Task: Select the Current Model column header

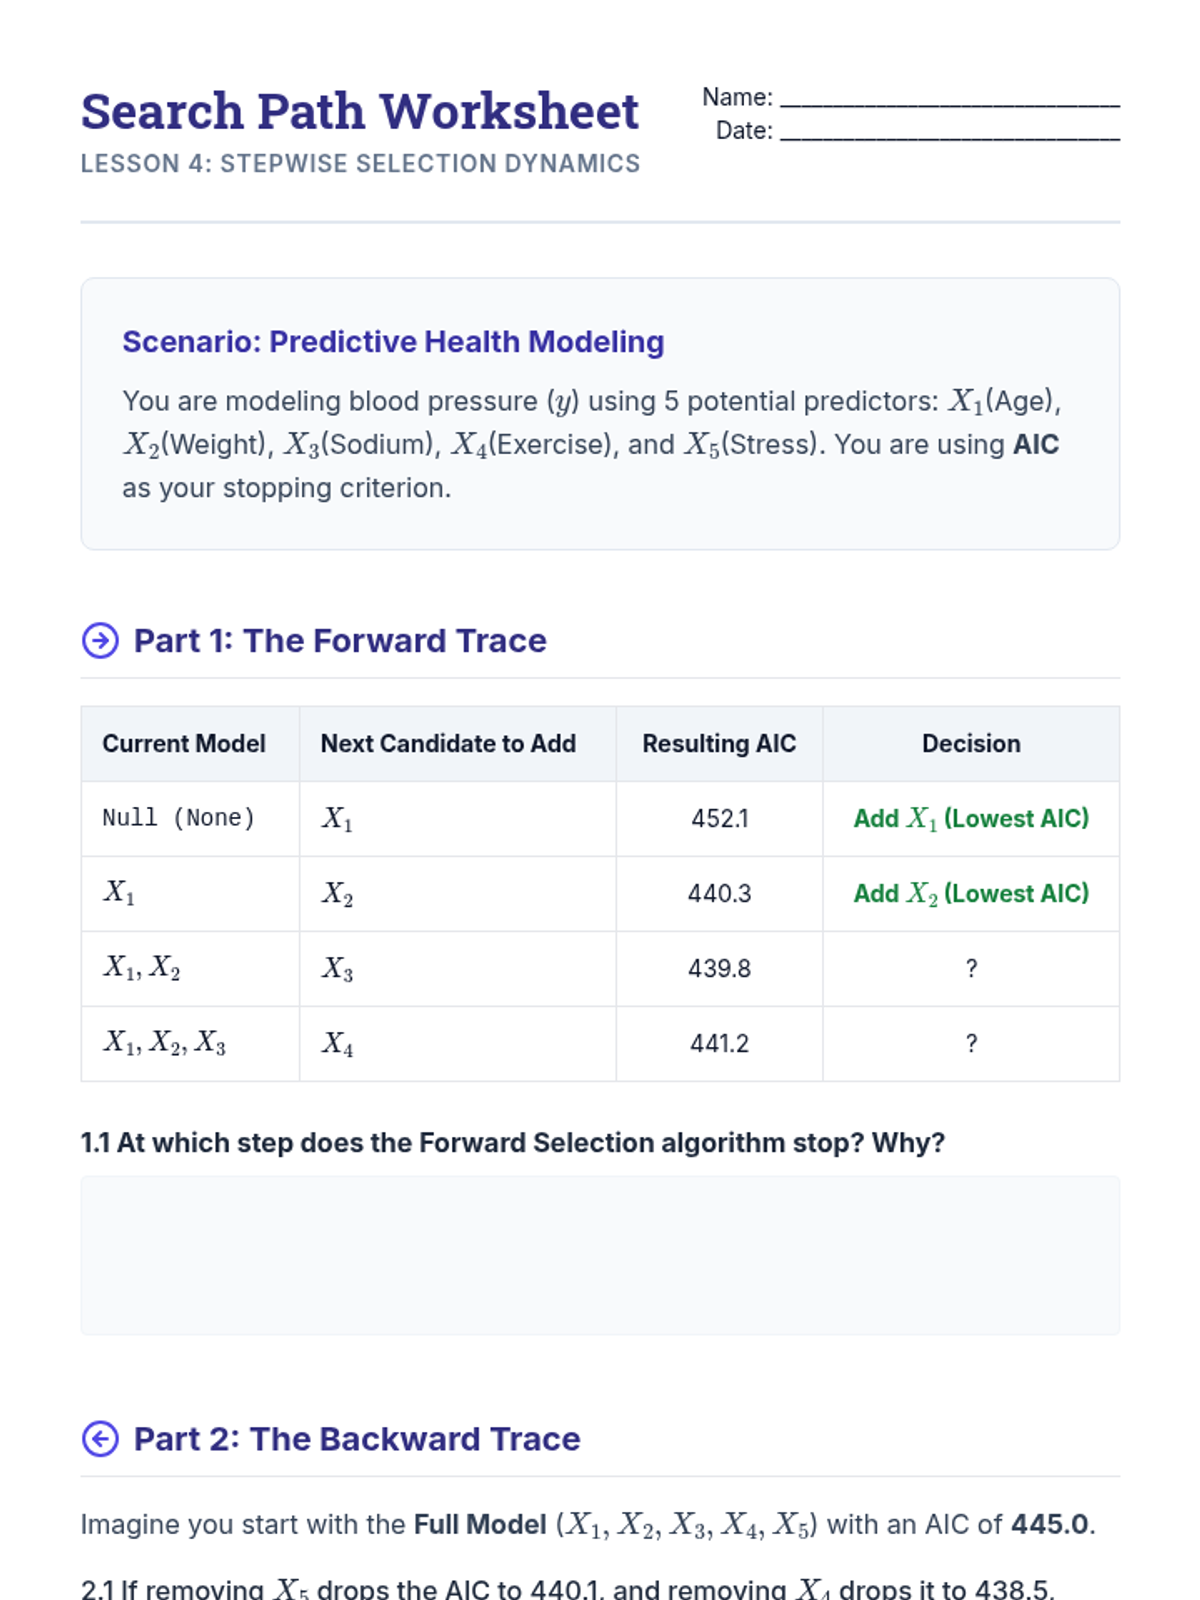Action: [184, 744]
